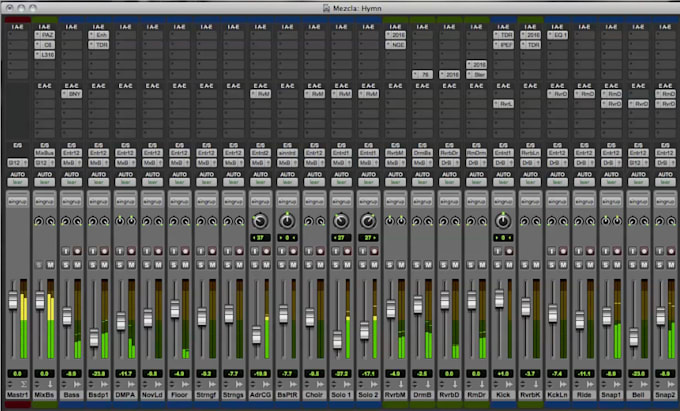Select the Snap1 track name label

(611, 395)
